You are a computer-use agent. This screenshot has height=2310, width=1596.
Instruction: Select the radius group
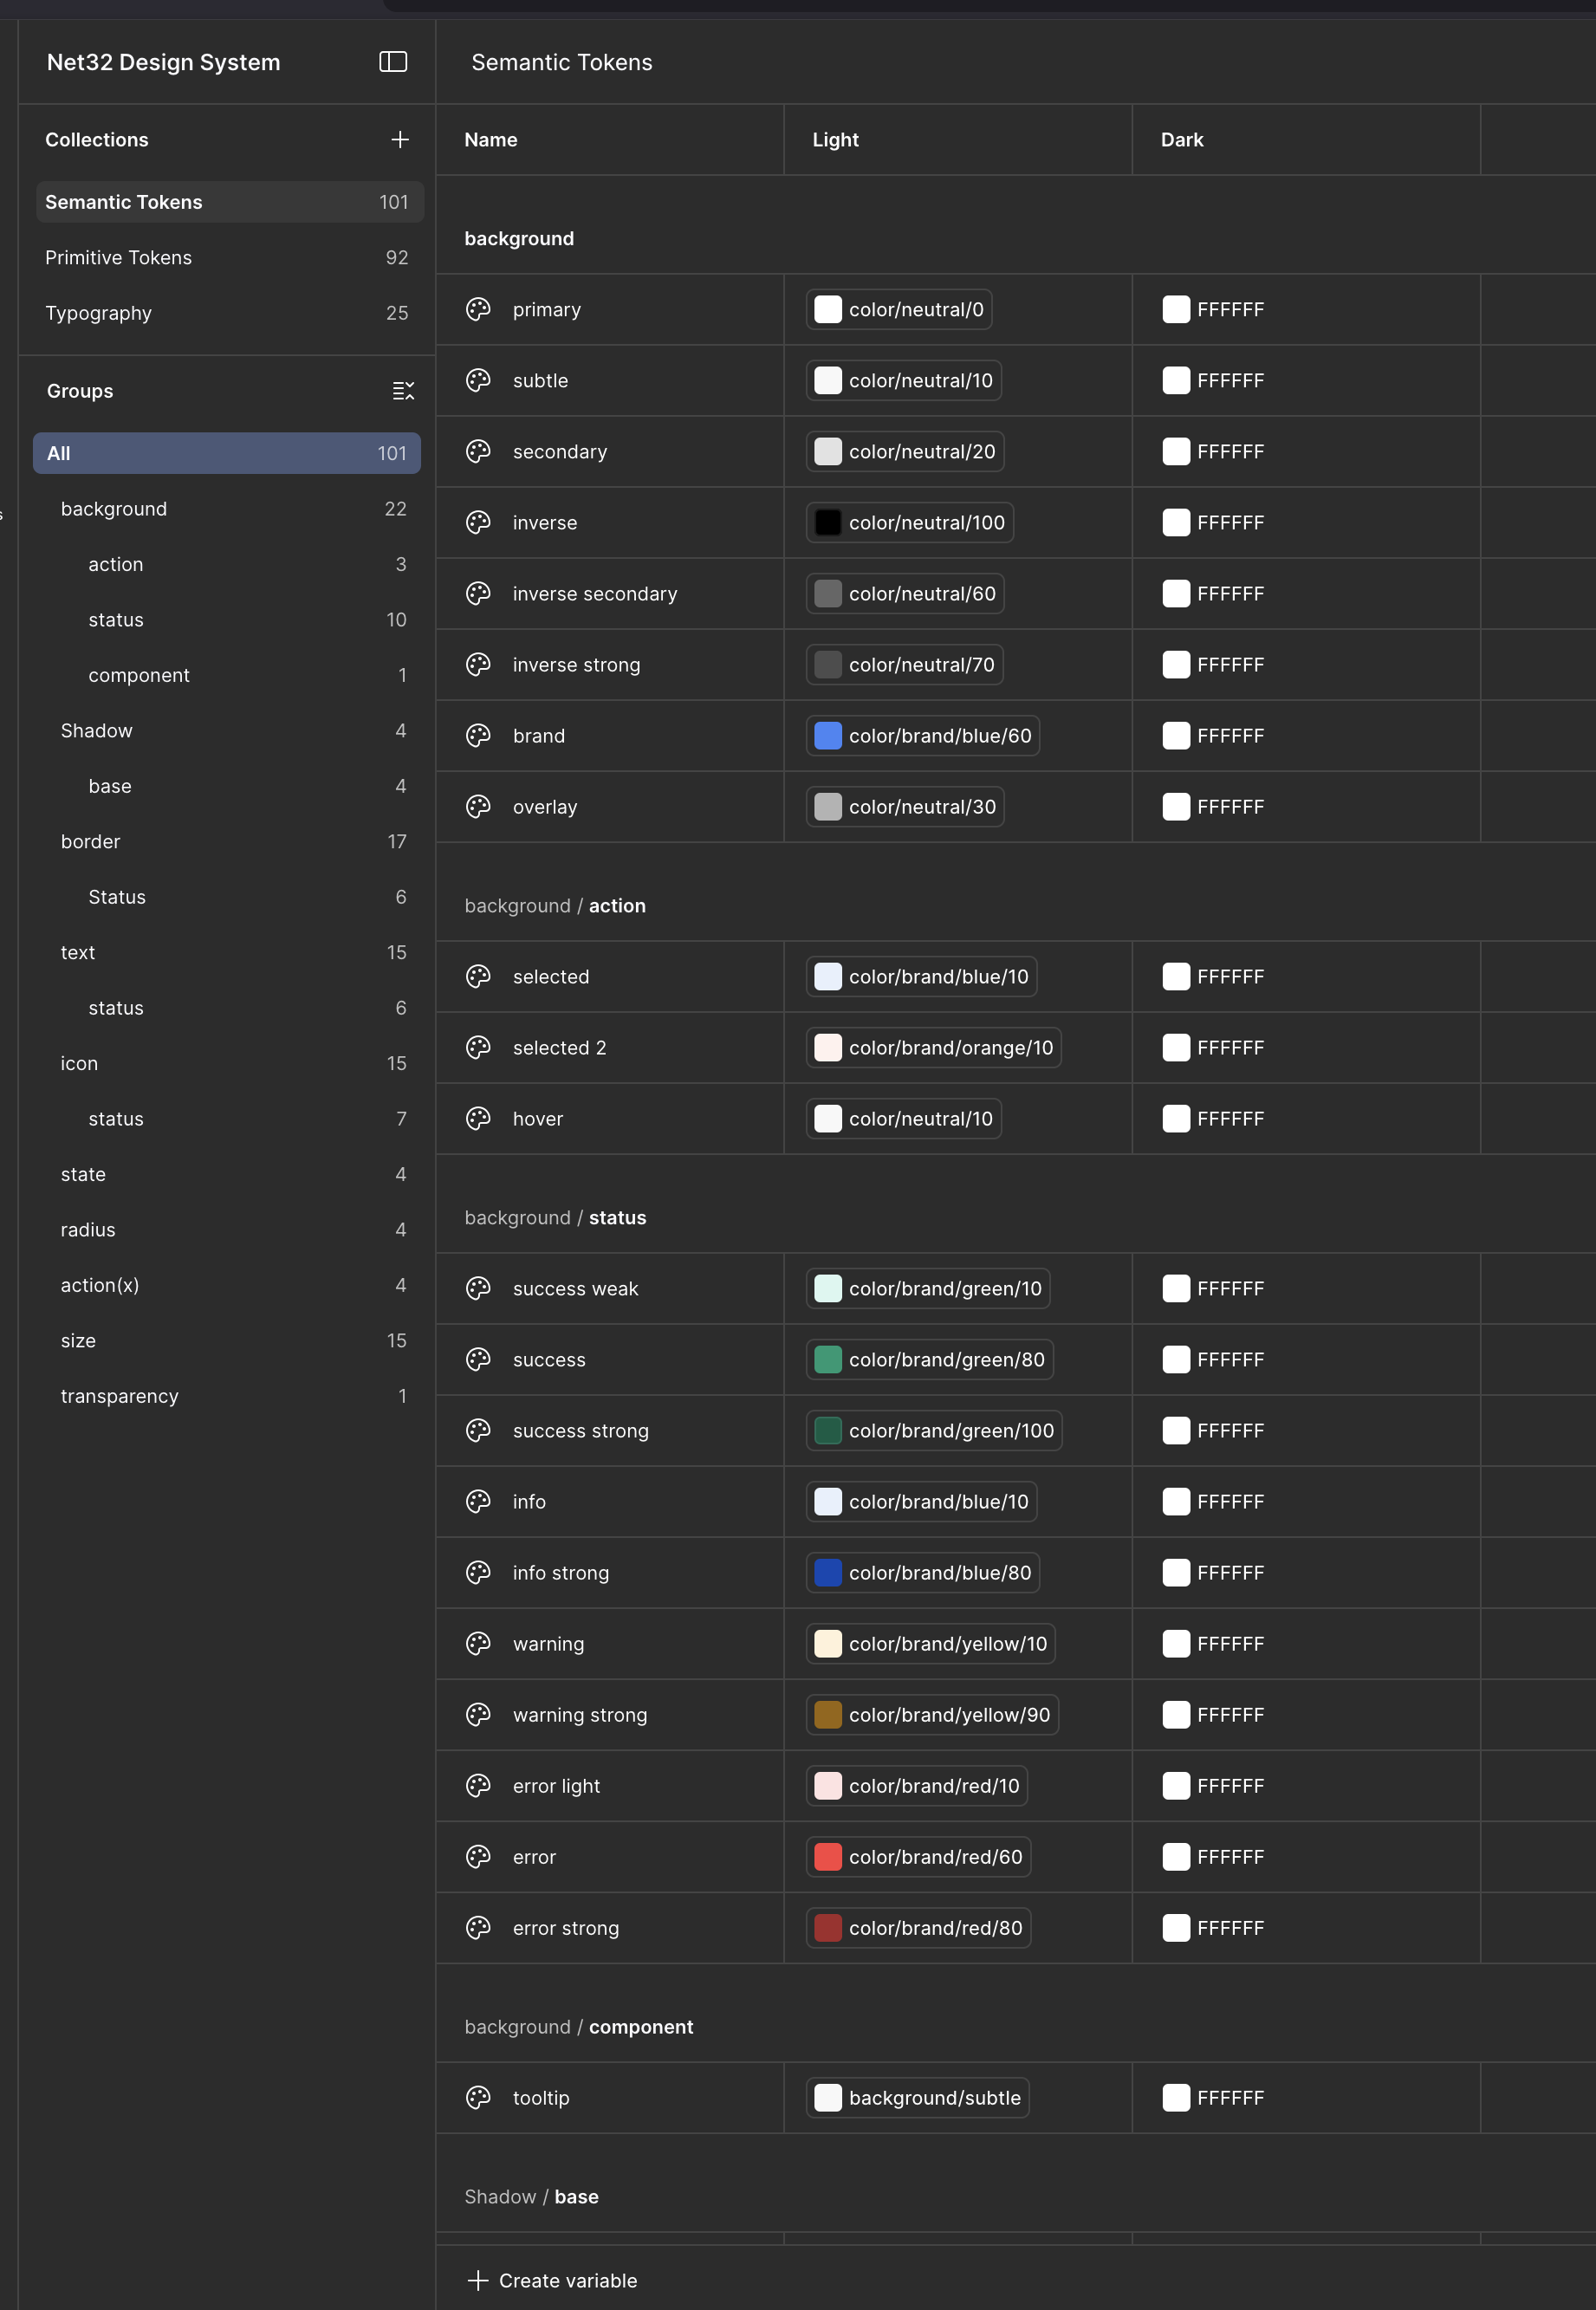pos(227,1230)
